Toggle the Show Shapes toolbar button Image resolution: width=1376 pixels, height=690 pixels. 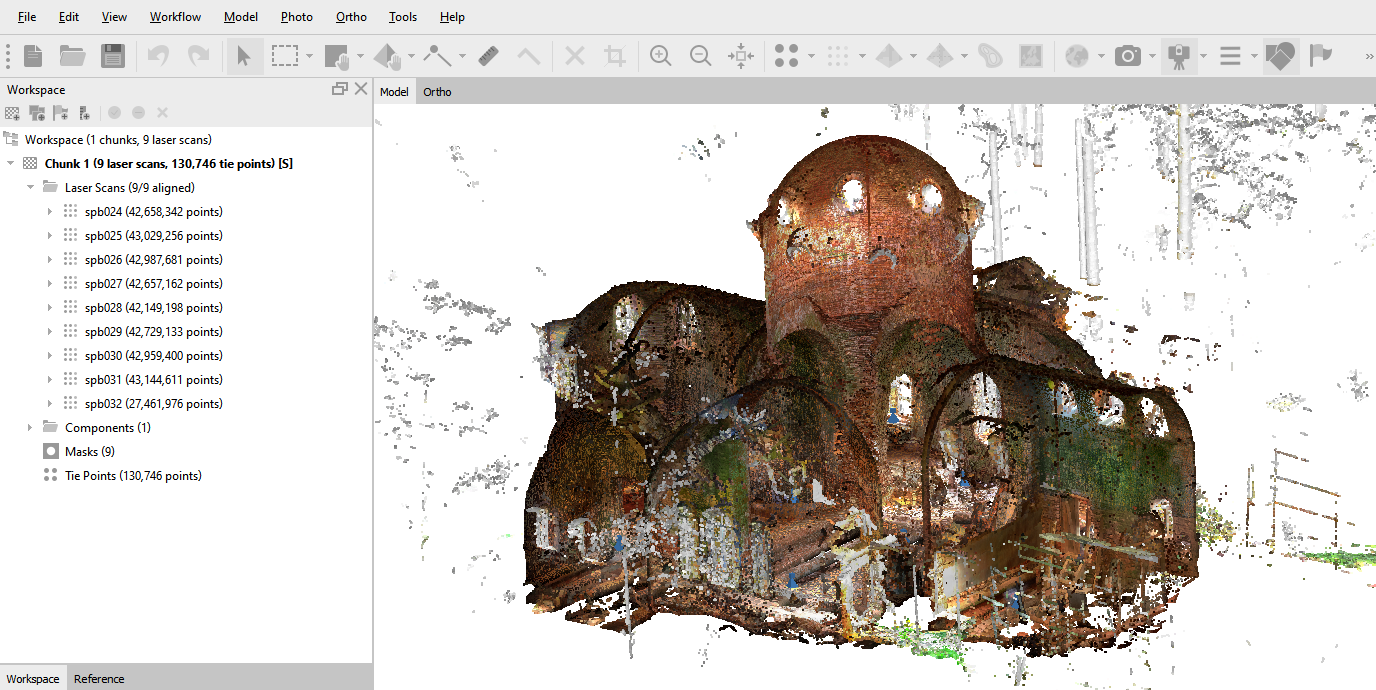[1280, 56]
